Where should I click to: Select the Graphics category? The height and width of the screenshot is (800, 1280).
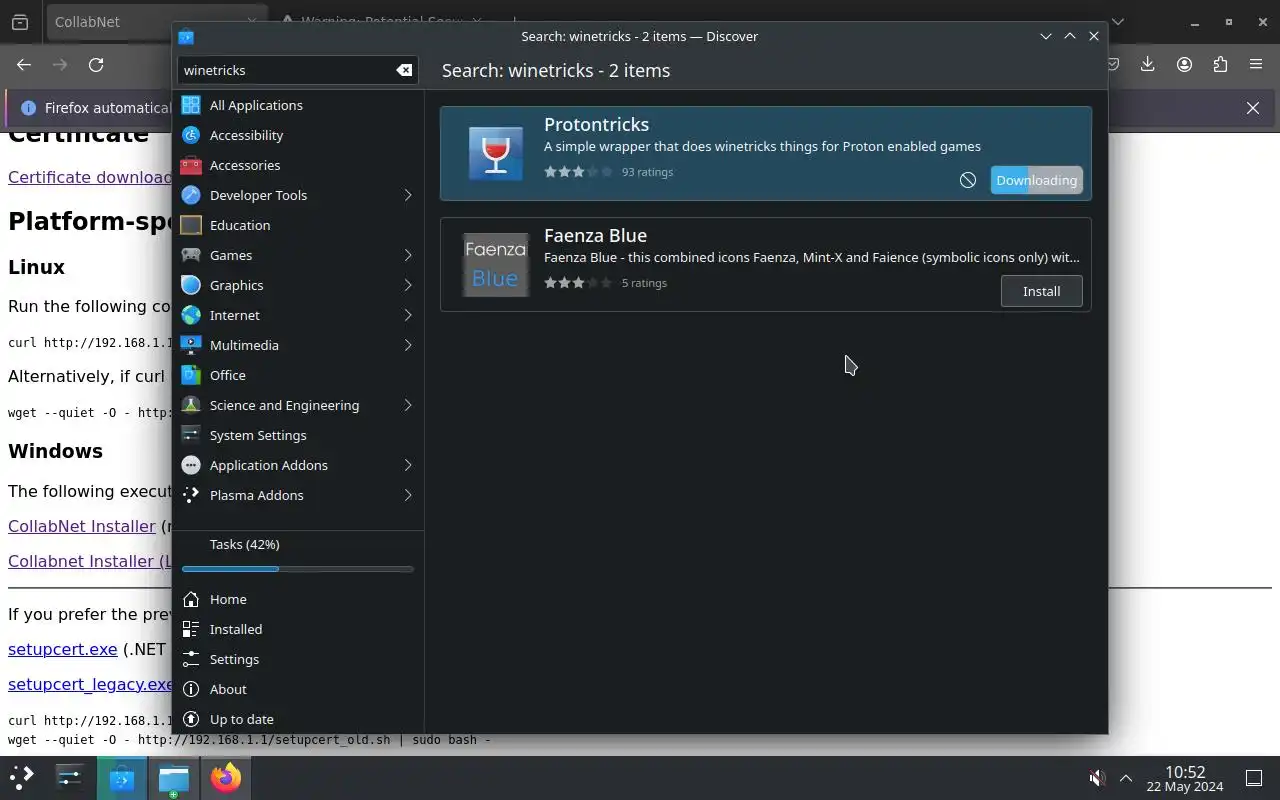(x=298, y=285)
